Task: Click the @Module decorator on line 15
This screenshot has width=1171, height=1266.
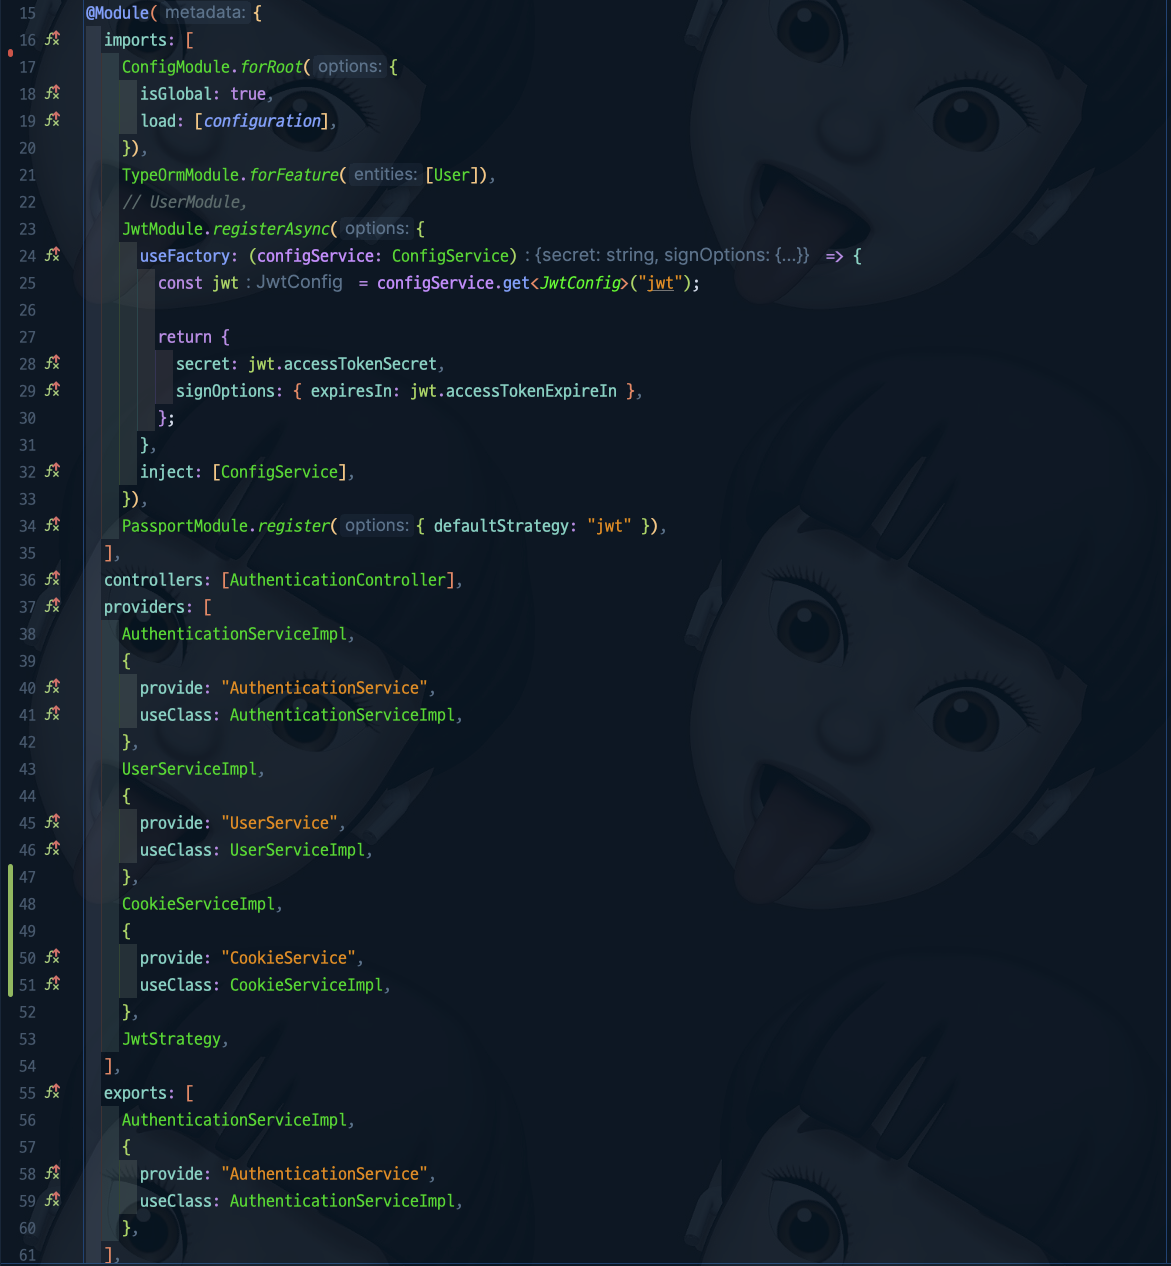Action: 117,13
